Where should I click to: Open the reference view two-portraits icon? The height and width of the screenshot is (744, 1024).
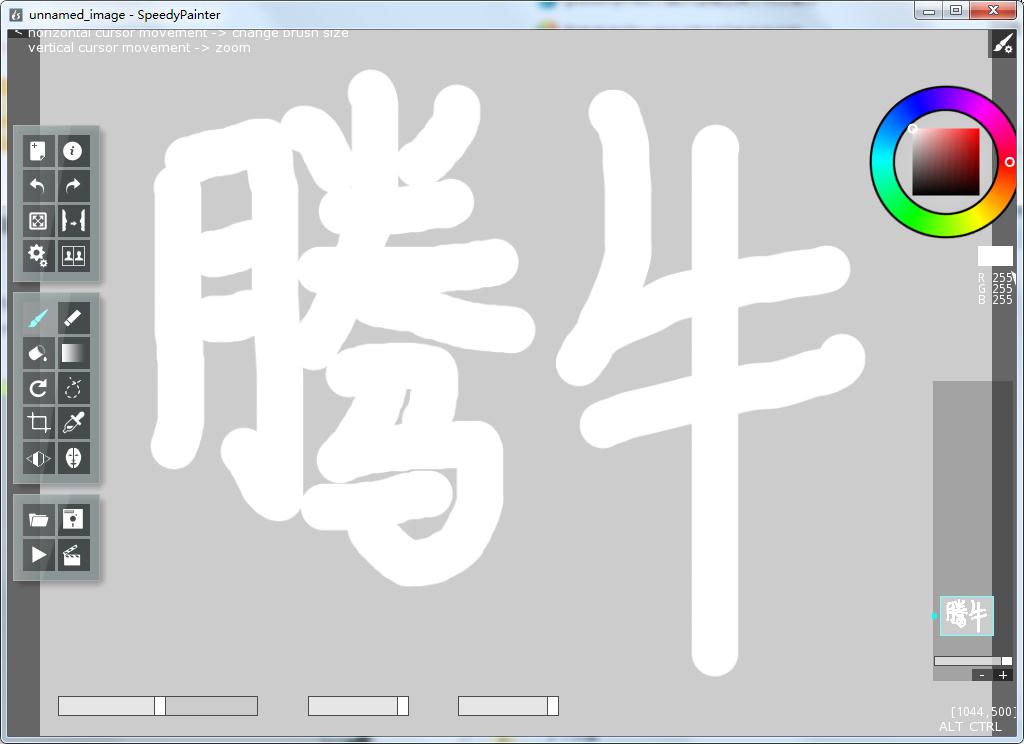73,255
